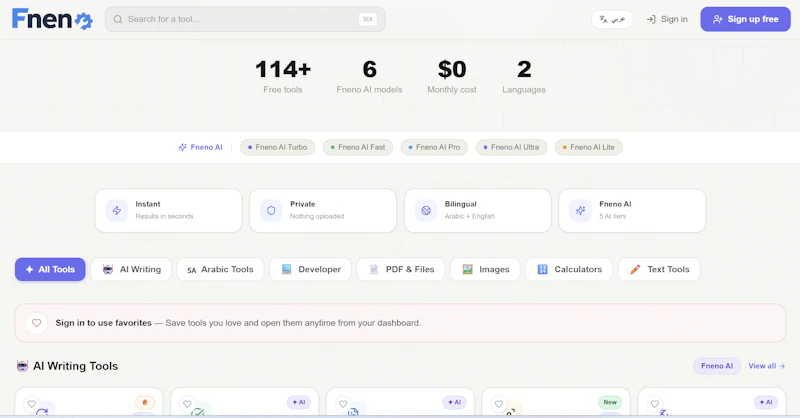Open the AI Writing category tab
Image resolution: width=800 pixels, height=418 pixels.
(x=131, y=269)
